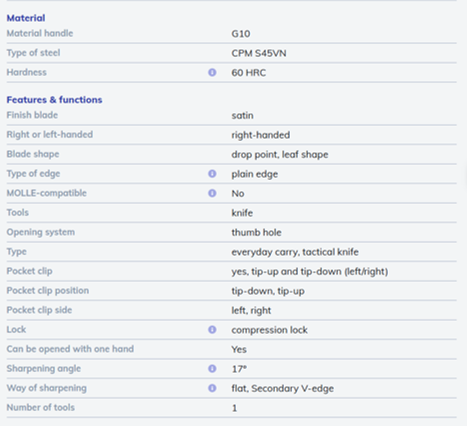The width and height of the screenshot is (467, 426).
Task: Open the Sharpening angle info icon
Action: tap(212, 369)
